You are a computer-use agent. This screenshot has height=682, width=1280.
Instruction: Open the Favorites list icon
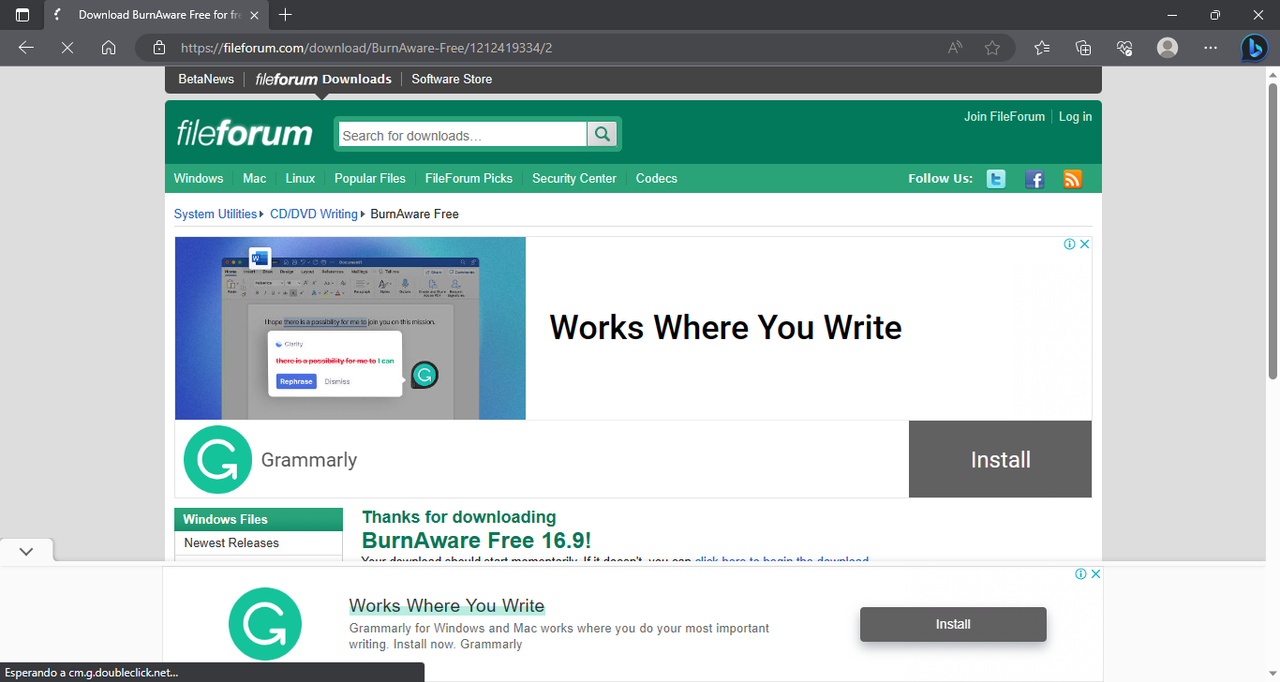1042,47
